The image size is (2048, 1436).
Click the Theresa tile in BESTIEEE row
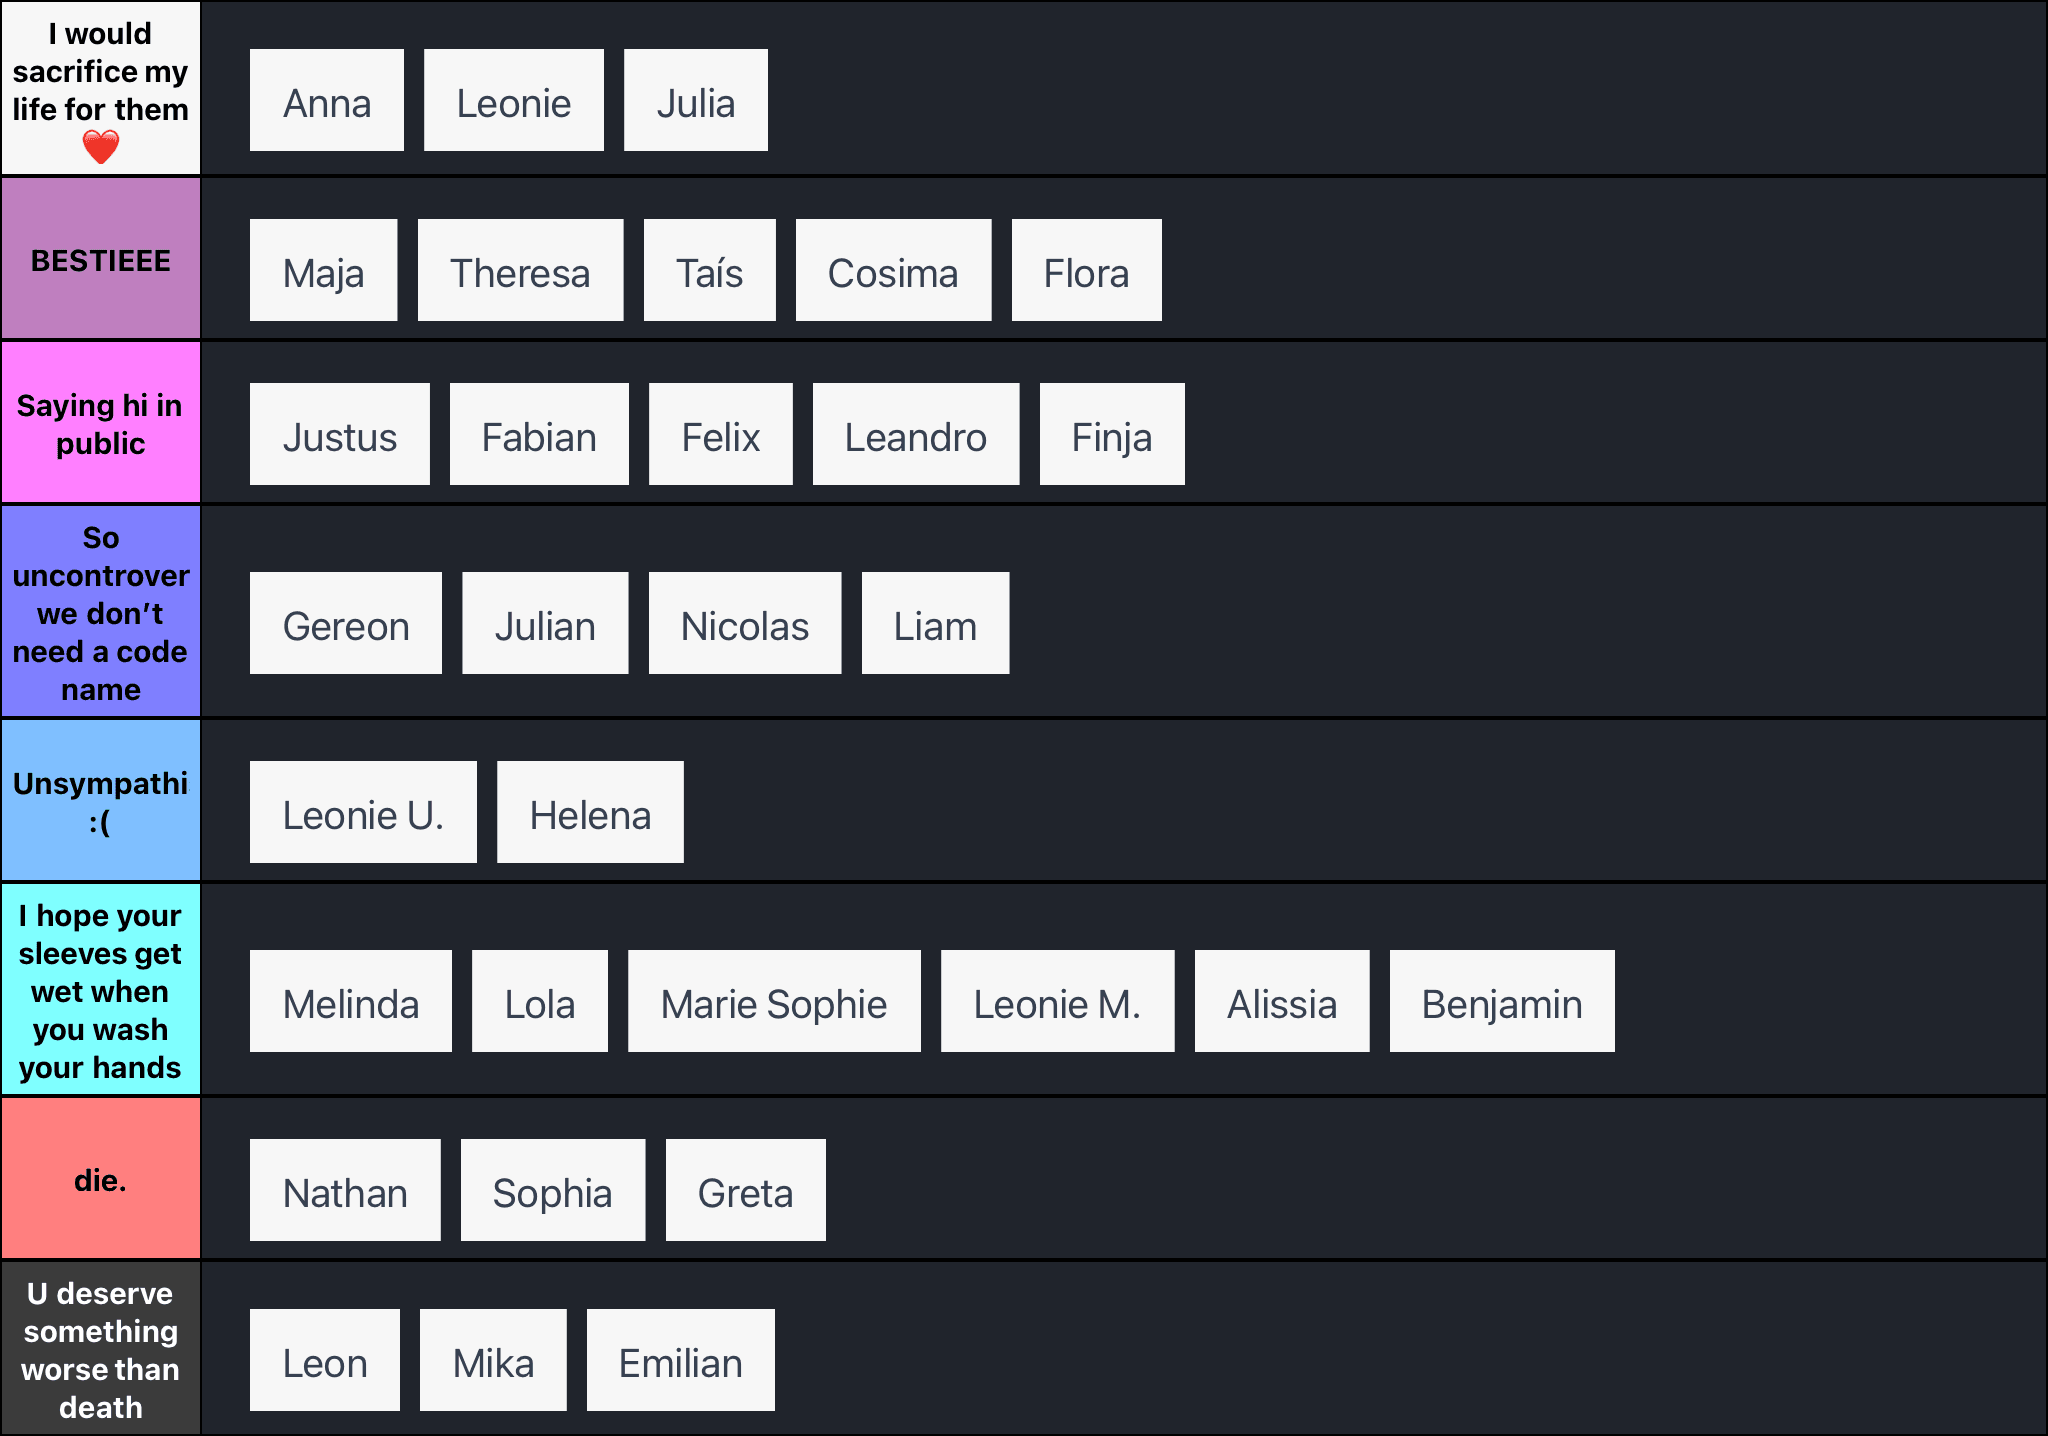tap(520, 271)
